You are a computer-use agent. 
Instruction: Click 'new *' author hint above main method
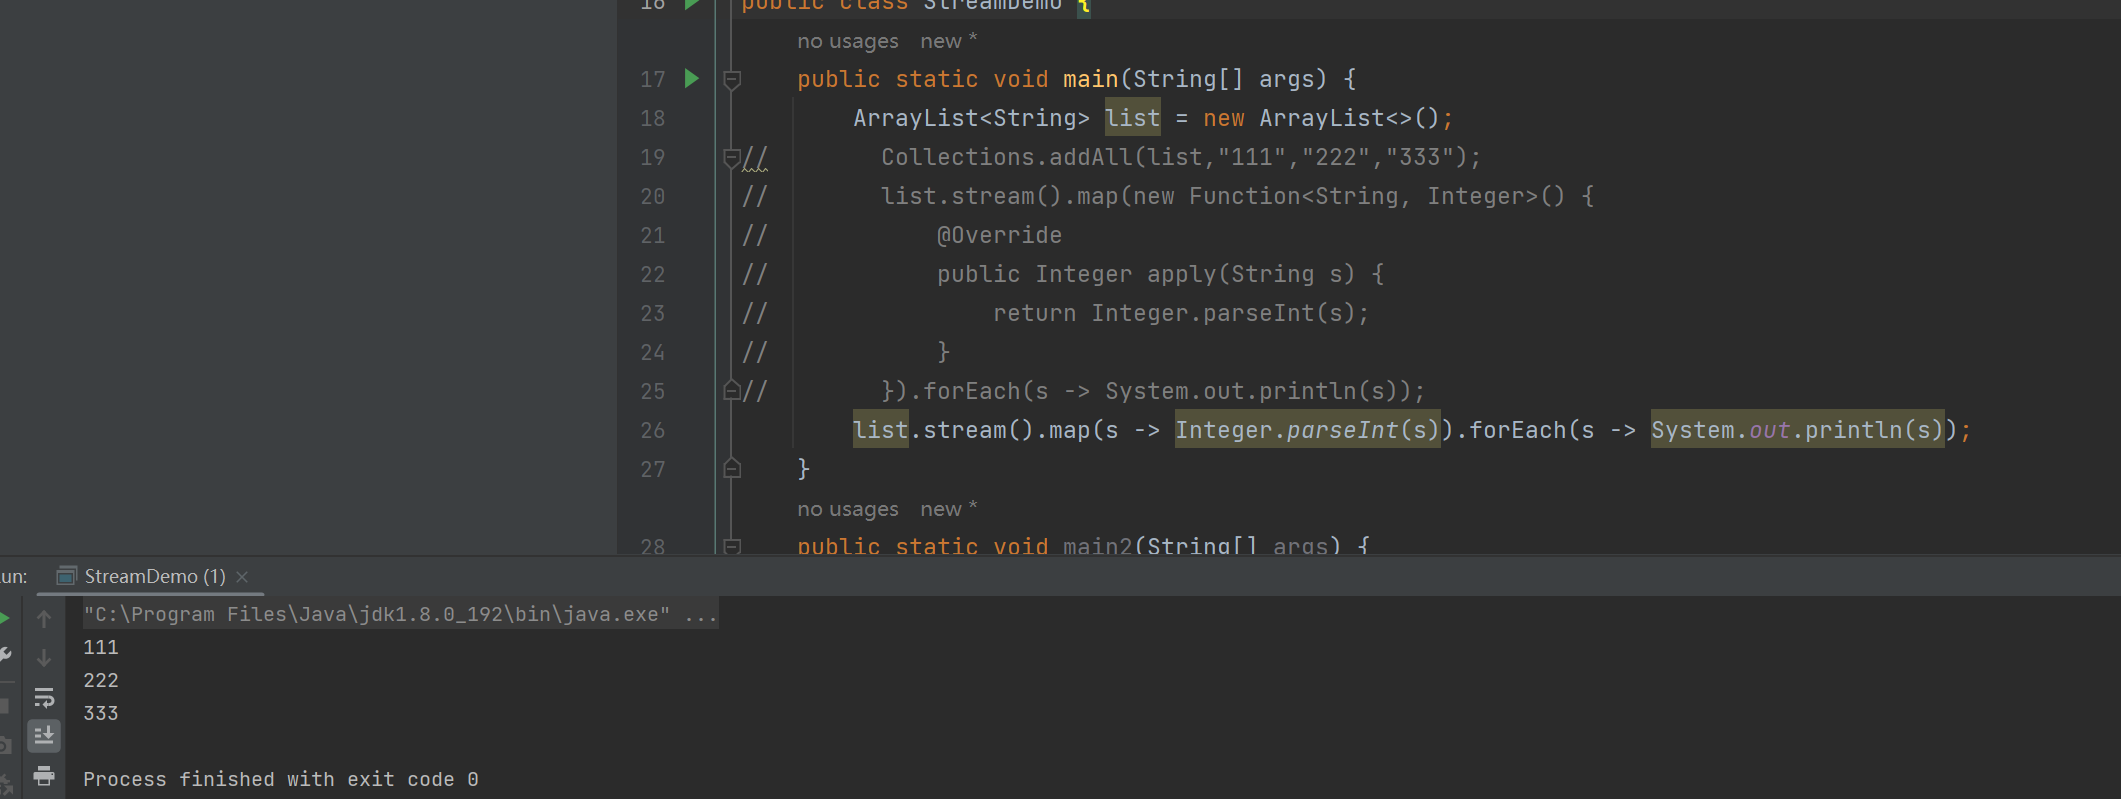(948, 41)
